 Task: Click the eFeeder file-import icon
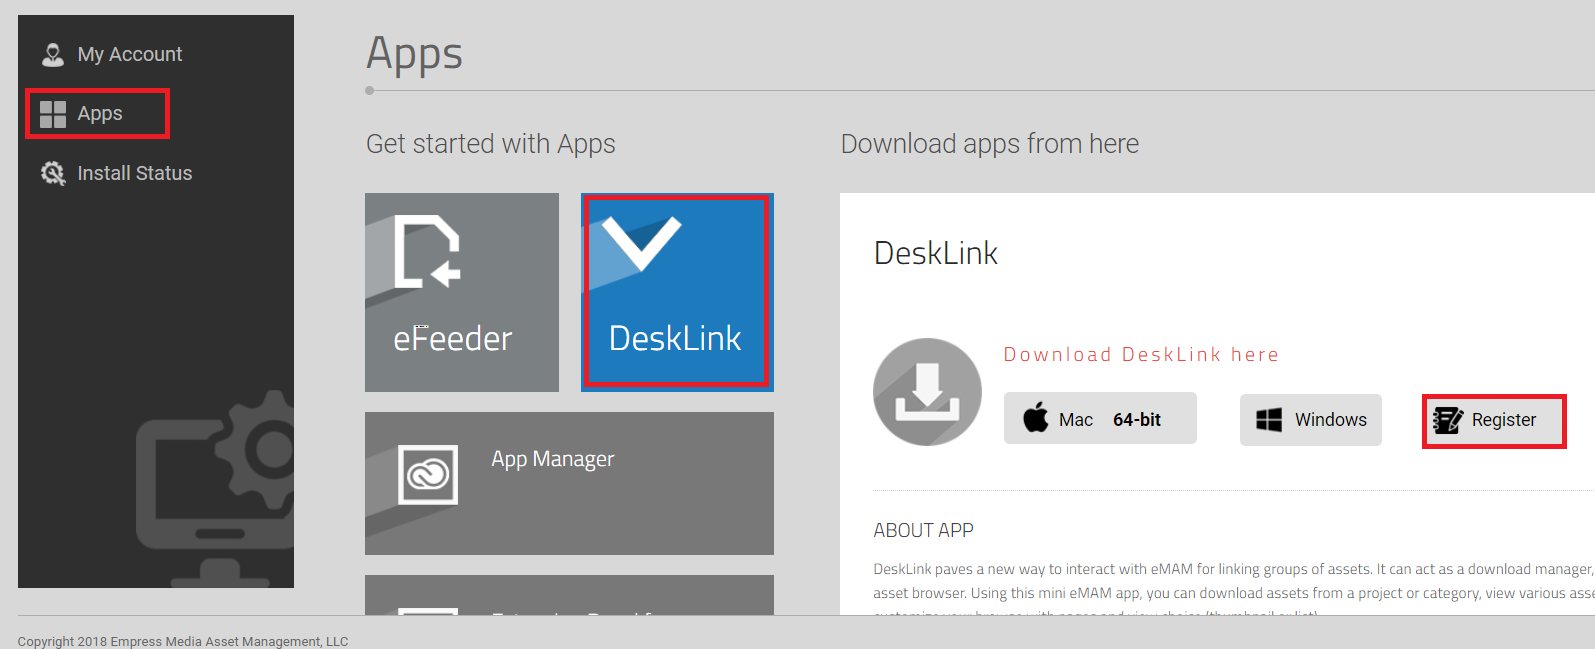427,251
